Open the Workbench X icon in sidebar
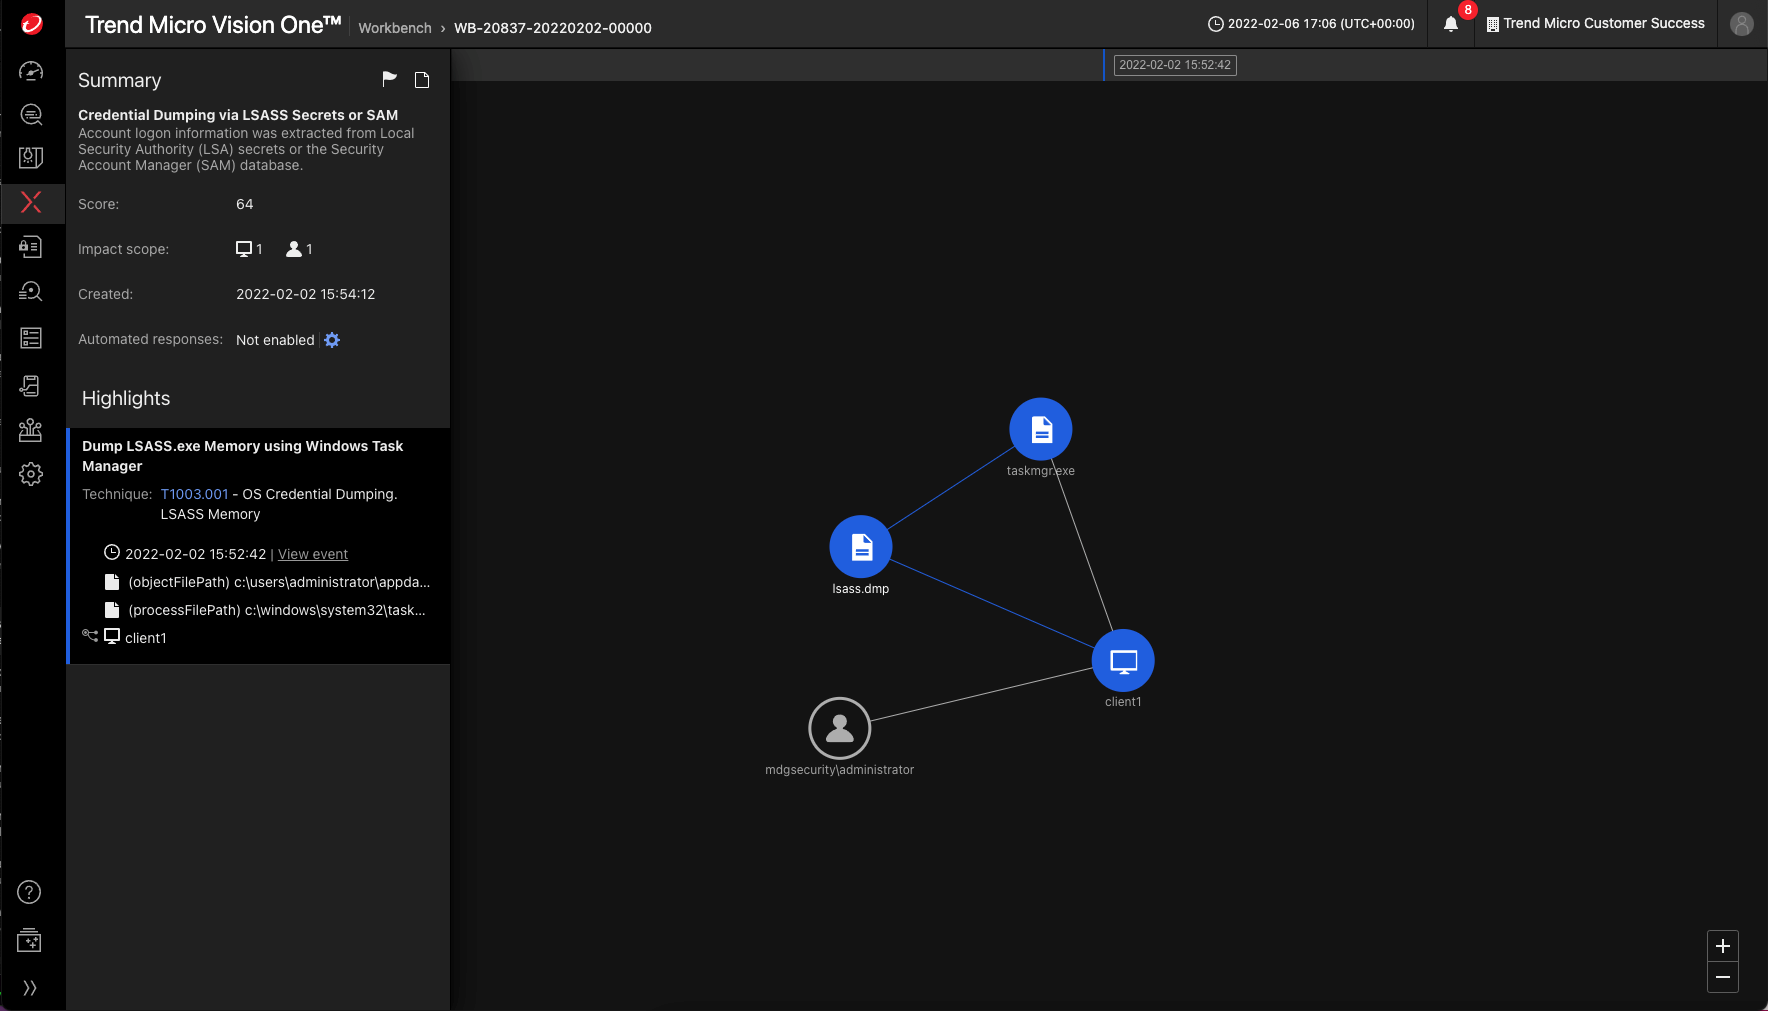 coord(31,203)
